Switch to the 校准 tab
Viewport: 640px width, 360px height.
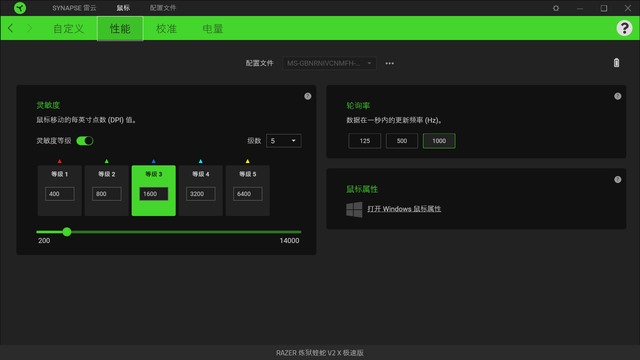(166, 29)
